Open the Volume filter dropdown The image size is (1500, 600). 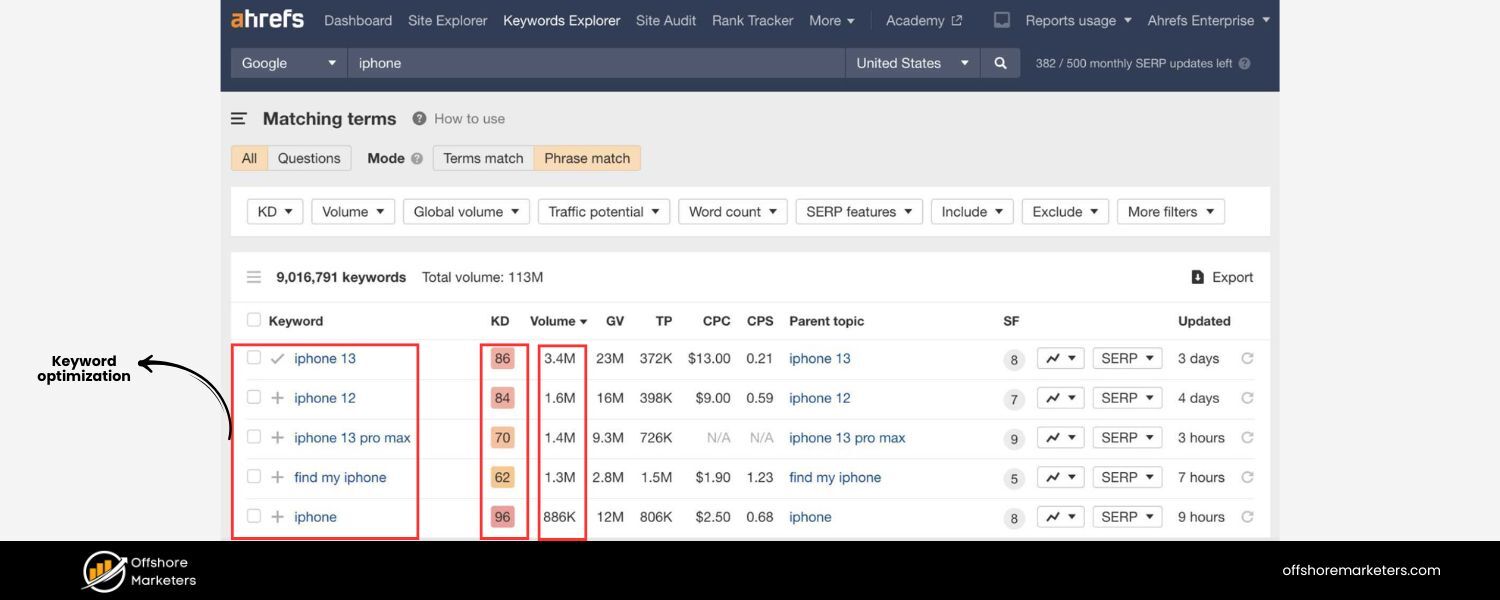(352, 211)
